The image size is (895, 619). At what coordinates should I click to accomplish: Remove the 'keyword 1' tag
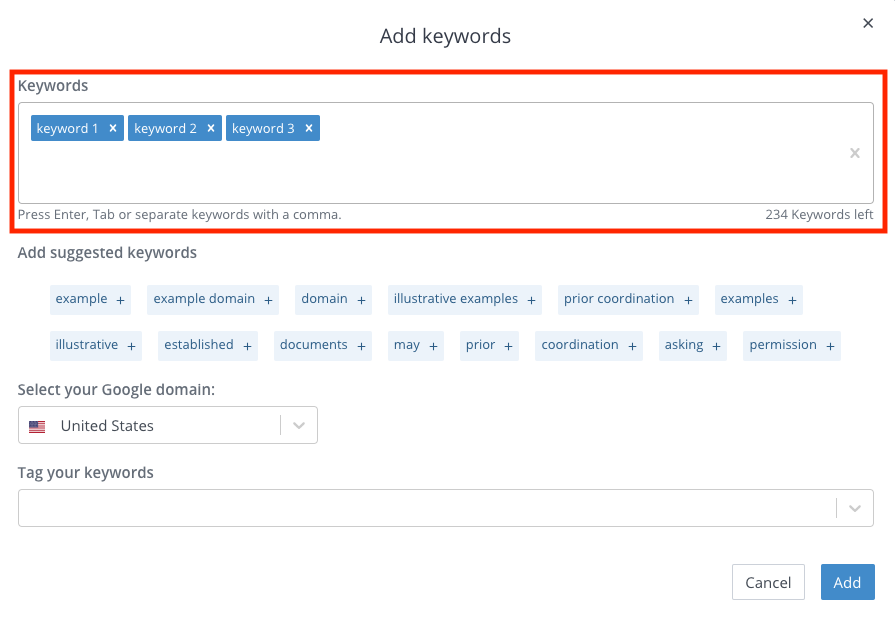click(x=113, y=128)
